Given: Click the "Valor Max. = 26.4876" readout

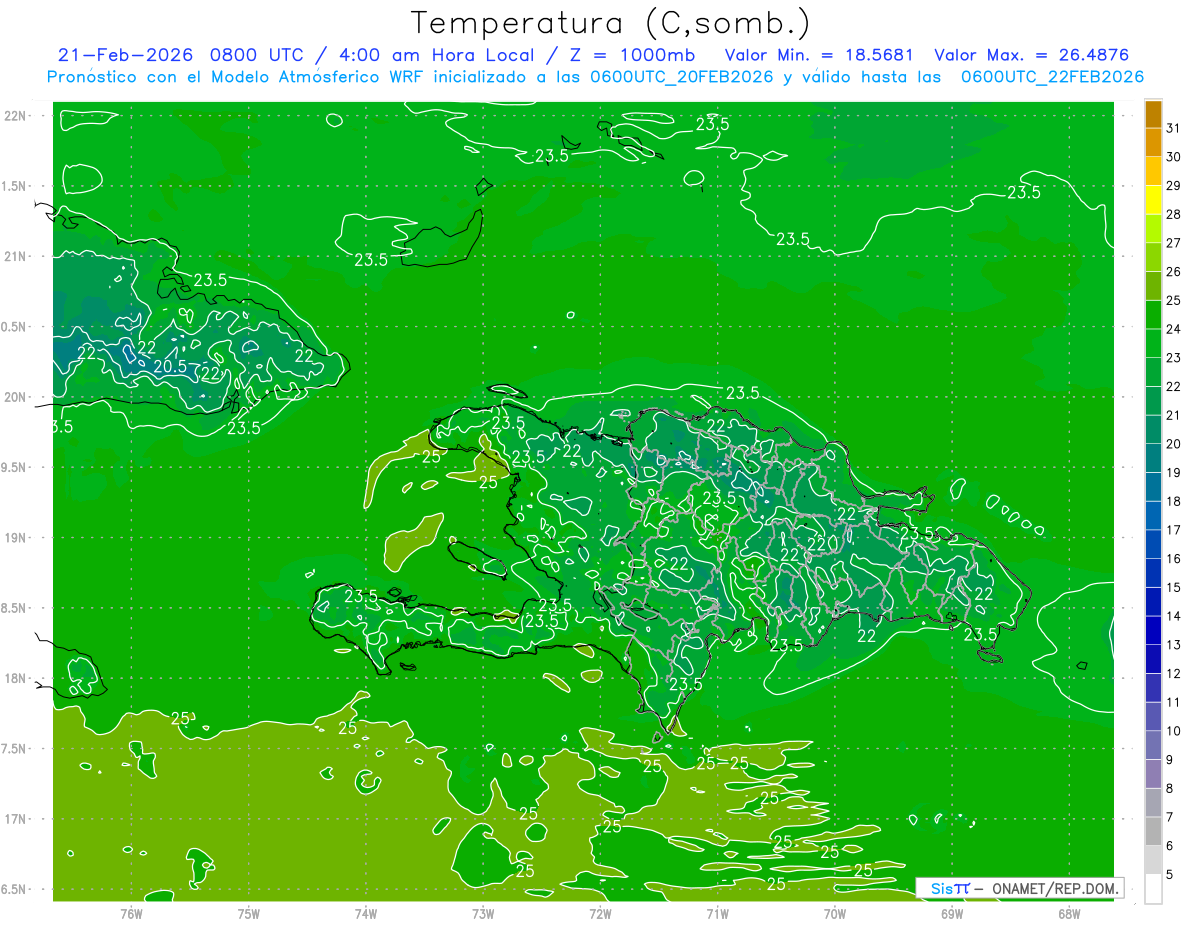Looking at the screenshot, I should pyautogui.click(x=1031, y=55).
